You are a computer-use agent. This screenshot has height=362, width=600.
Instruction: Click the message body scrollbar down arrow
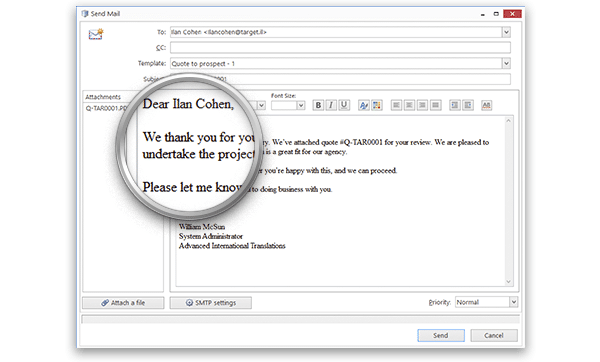tap(509, 282)
